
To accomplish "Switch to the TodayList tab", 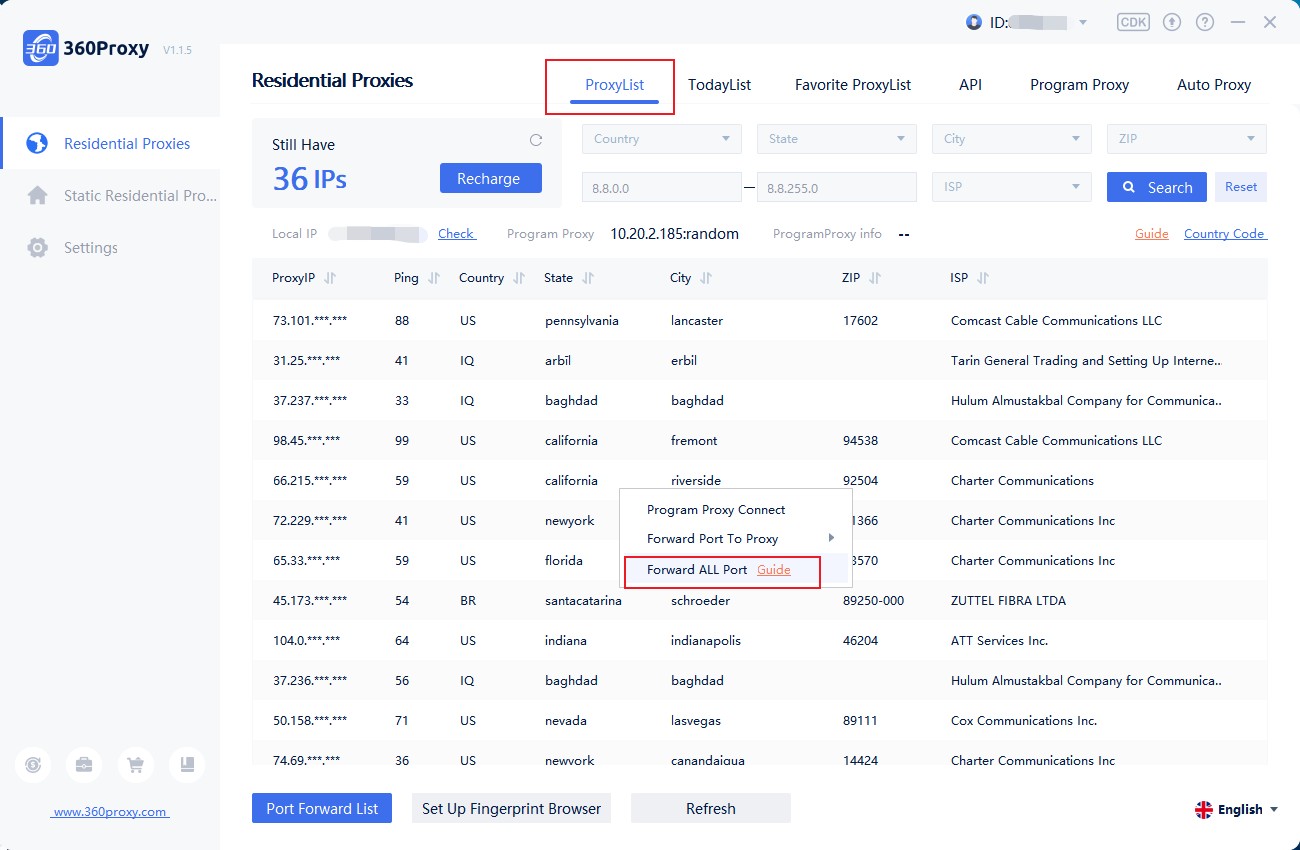I will [x=719, y=85].
